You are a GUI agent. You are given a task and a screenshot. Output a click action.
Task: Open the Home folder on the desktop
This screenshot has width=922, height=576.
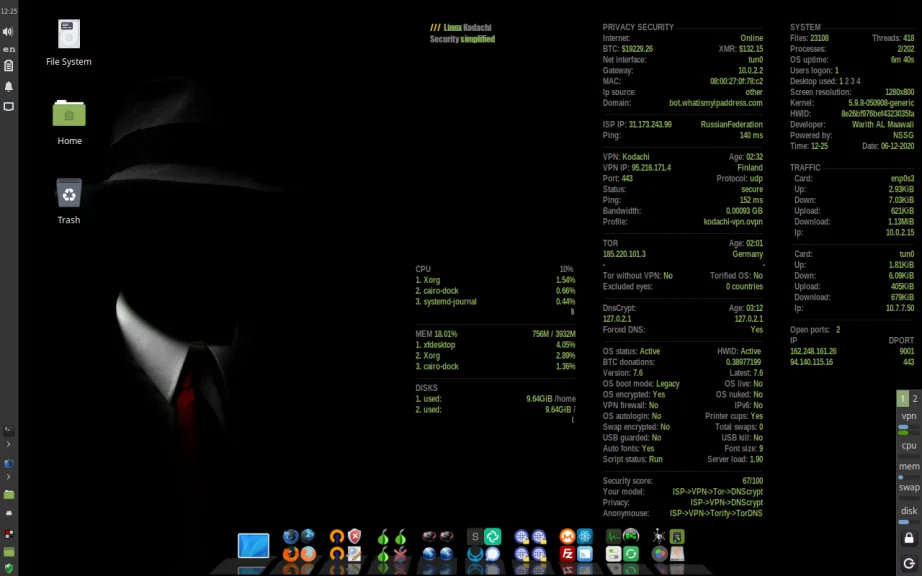point(68,113)
